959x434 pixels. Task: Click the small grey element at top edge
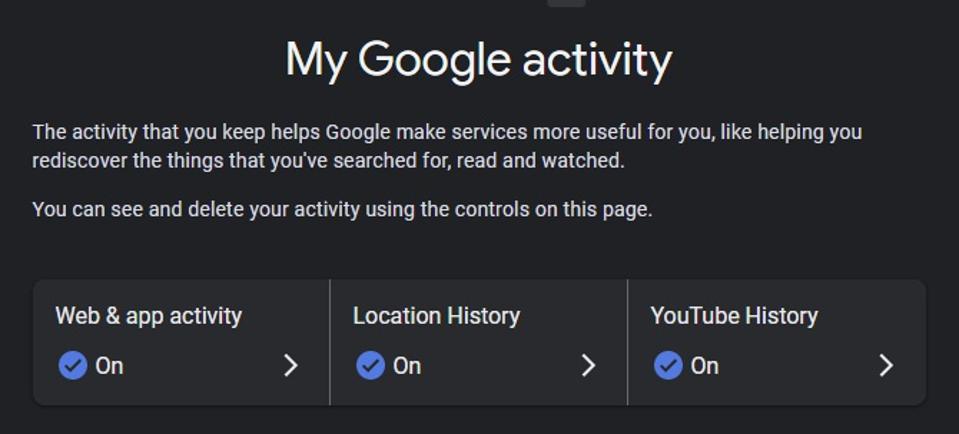(567, 3)
